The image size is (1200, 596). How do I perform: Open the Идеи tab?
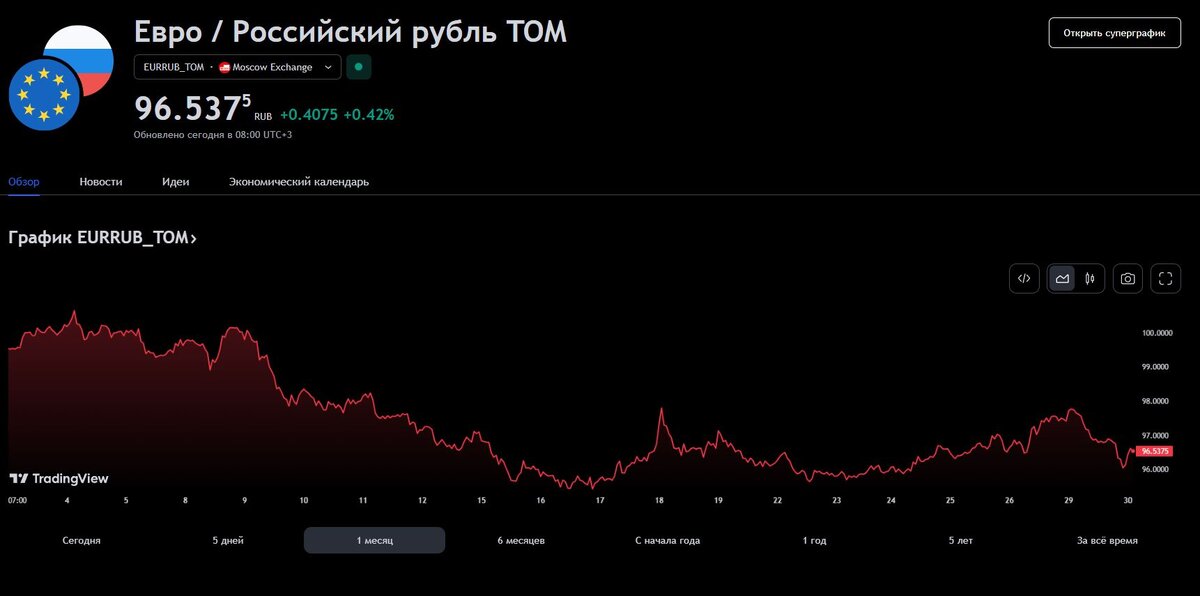[x=176, y=182]
